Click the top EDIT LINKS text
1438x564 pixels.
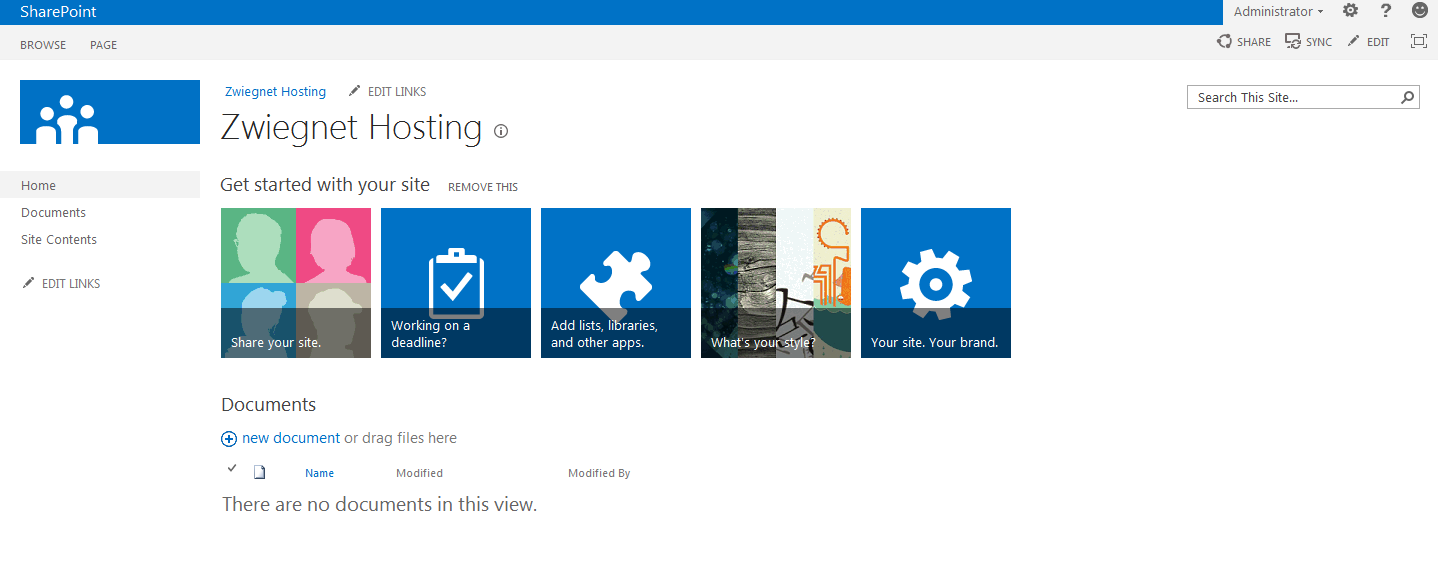tap(397, 91)
